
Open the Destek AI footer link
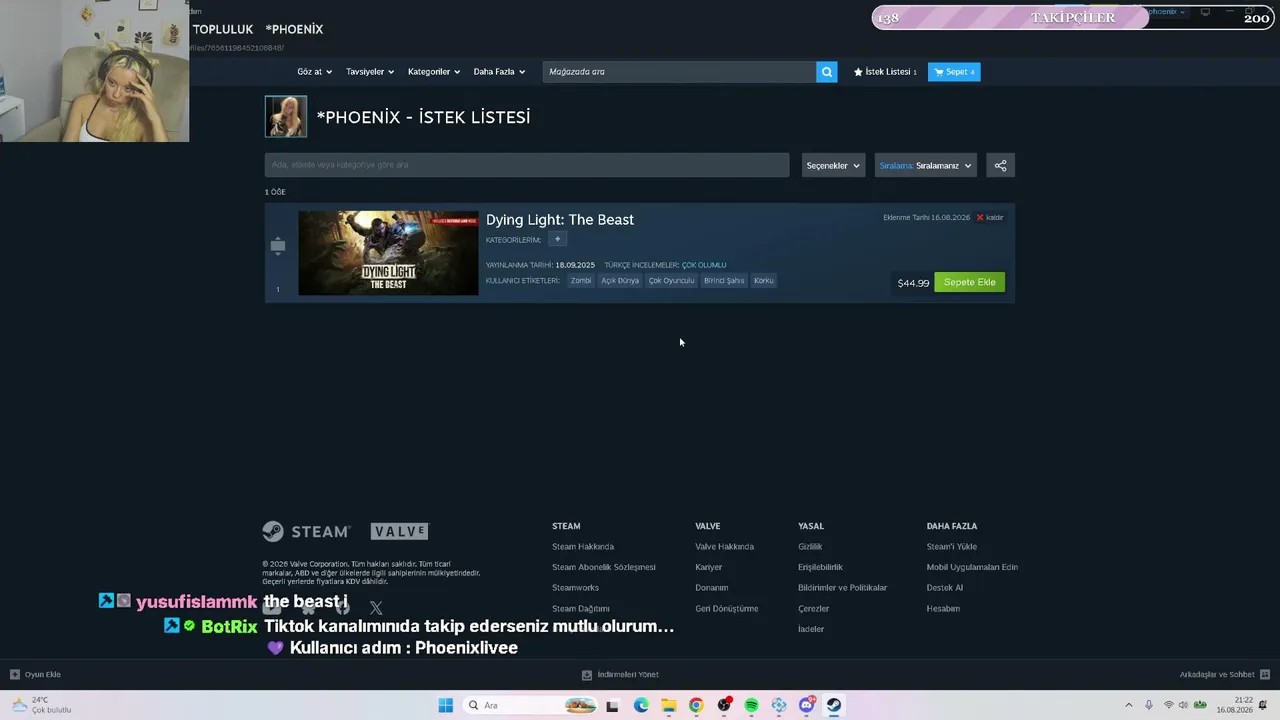point(945,588)
